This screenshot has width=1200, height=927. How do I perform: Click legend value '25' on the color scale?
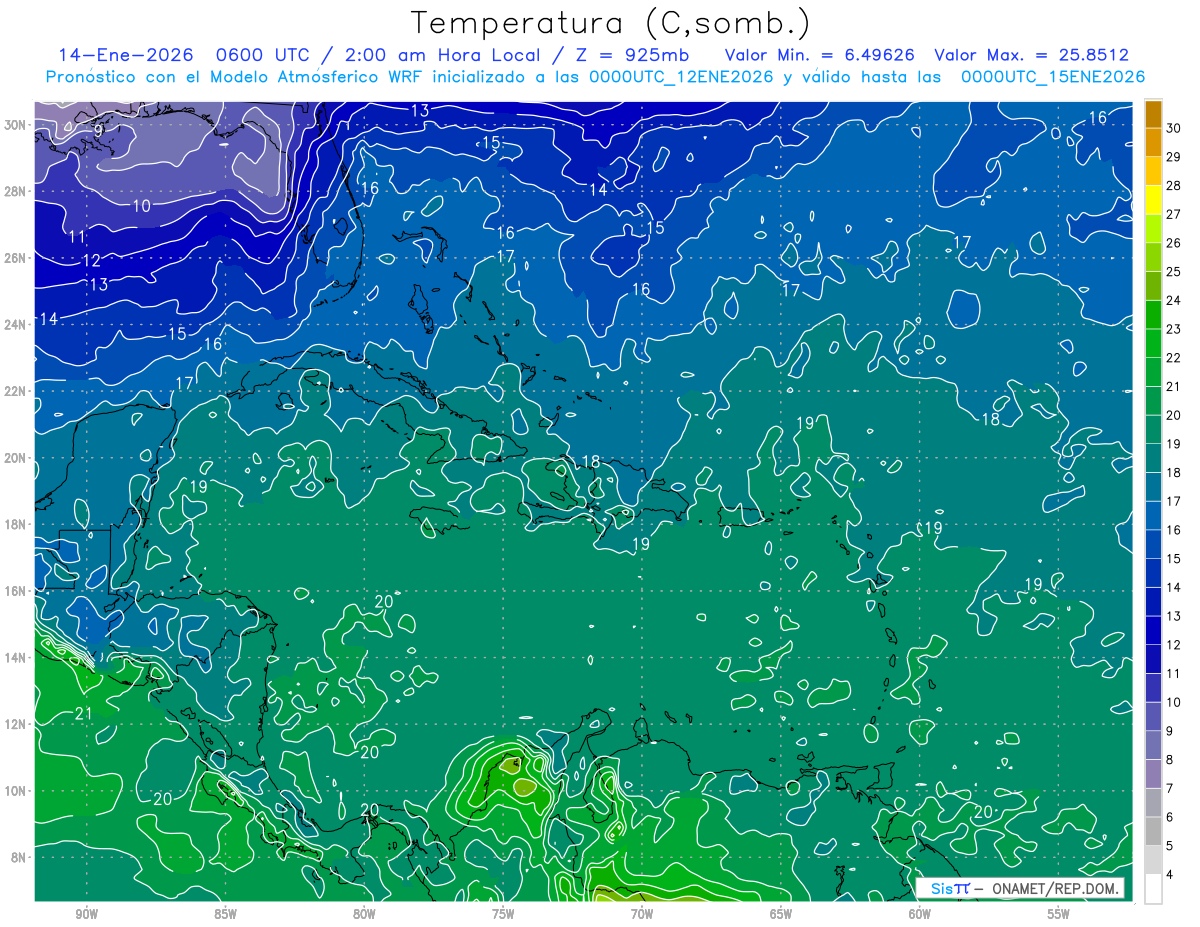click(x=1173, y=272)
